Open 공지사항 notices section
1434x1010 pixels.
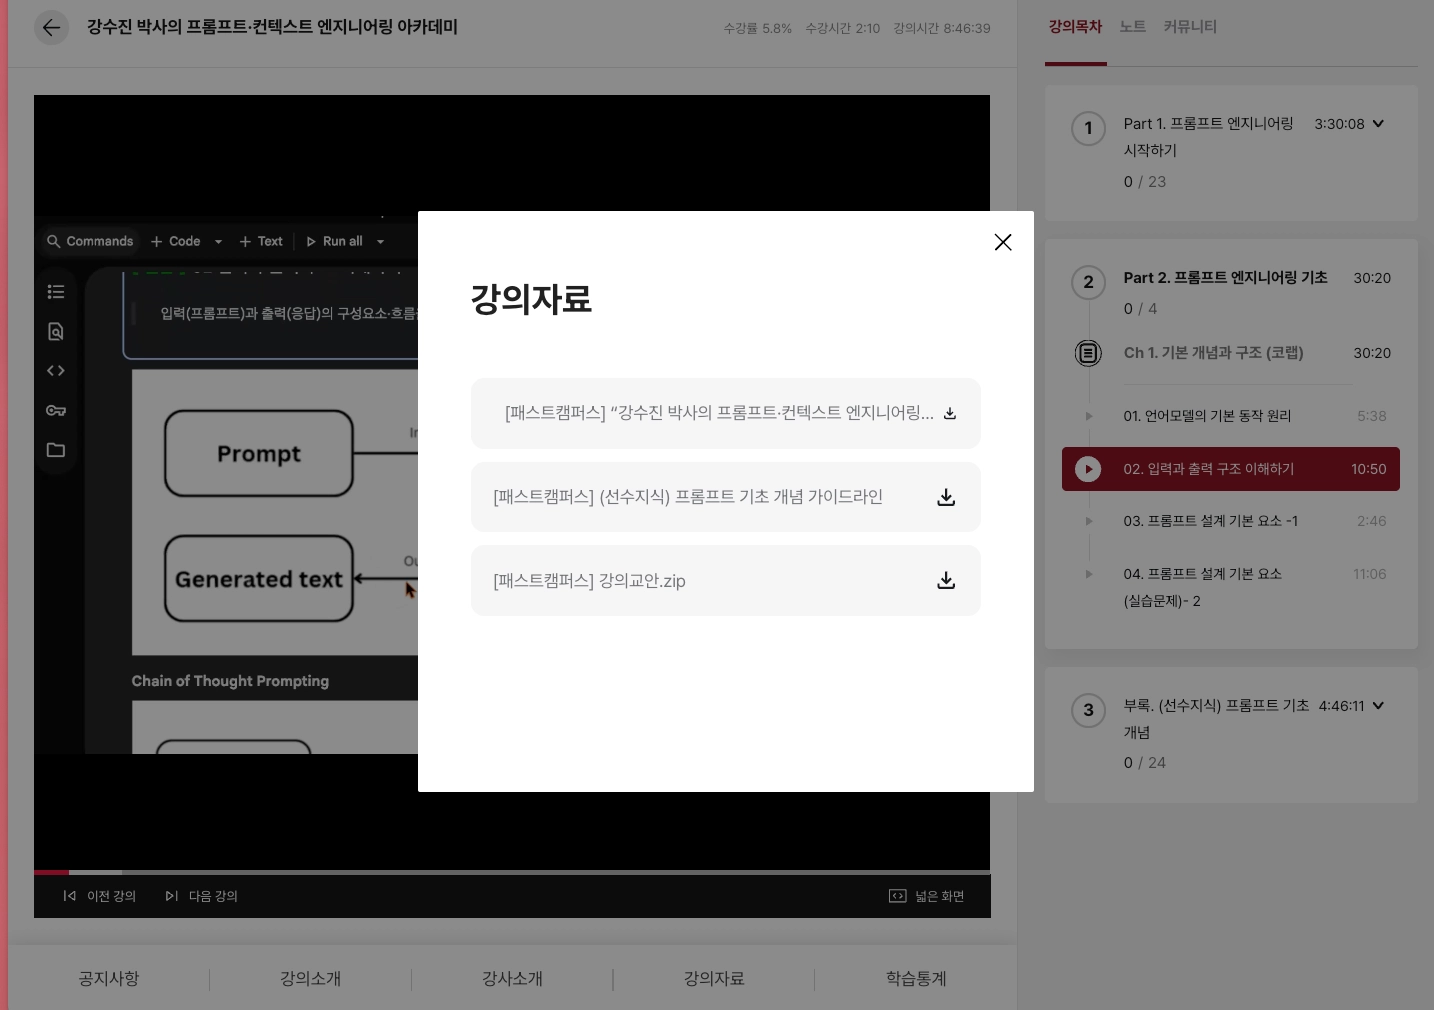(x=109, y=978)
